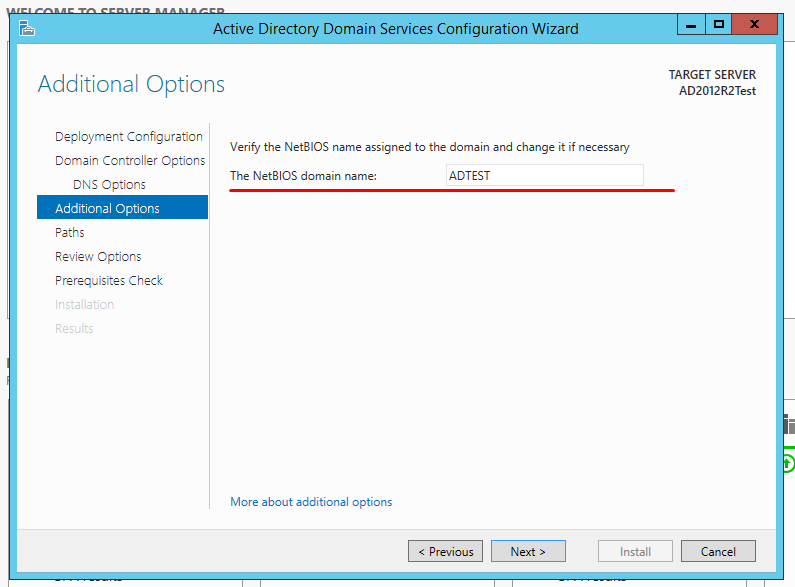
Task: Click the NetBIOS domain name field
Action: tap(545, 175)
